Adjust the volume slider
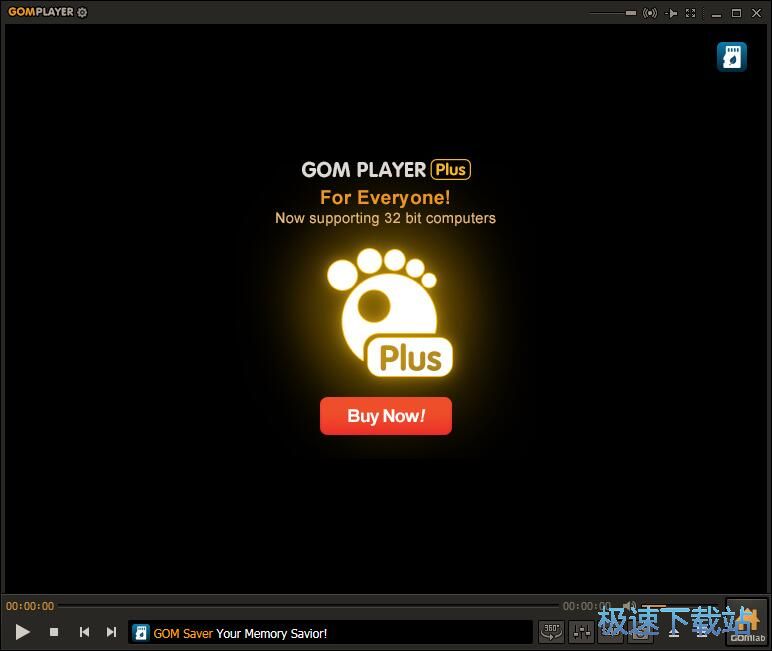 click(682, 606)
